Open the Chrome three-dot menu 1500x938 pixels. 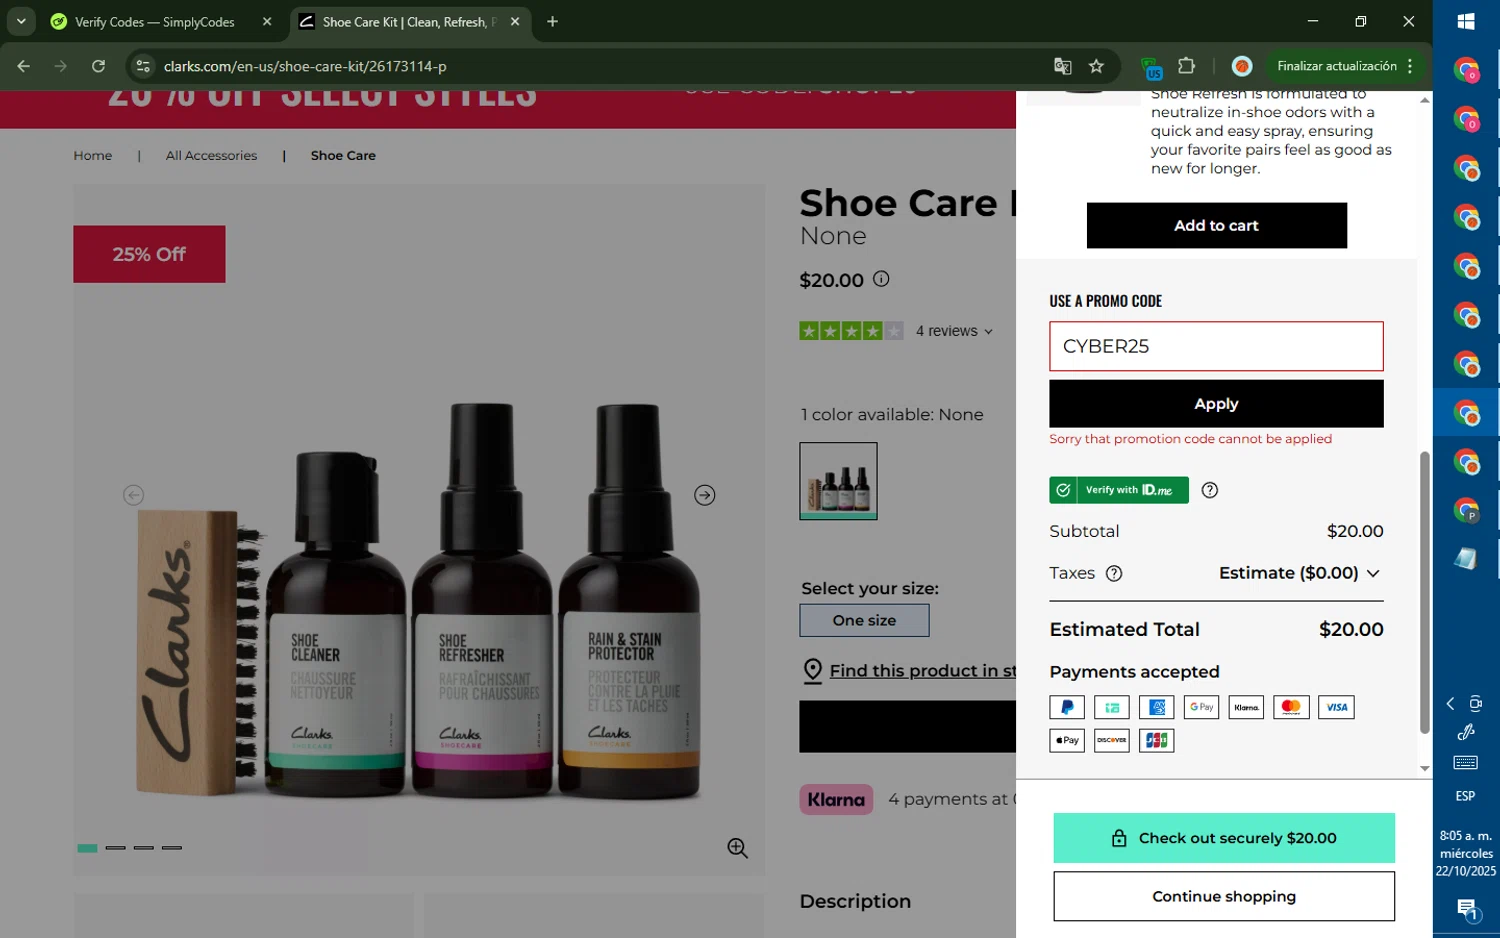1410,66
